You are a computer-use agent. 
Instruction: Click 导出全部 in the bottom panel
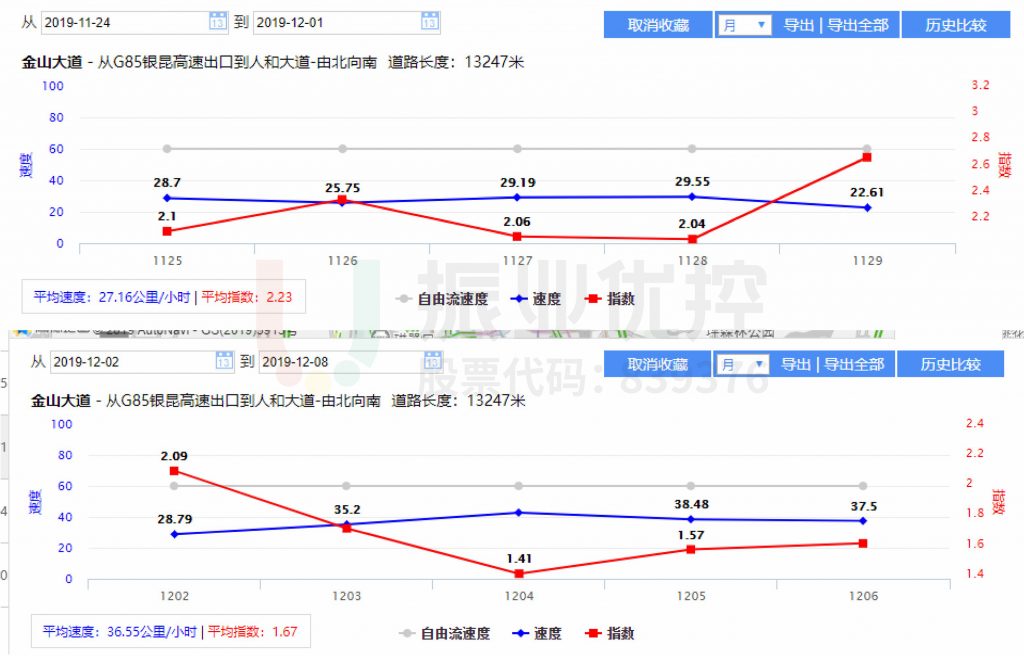856,364
